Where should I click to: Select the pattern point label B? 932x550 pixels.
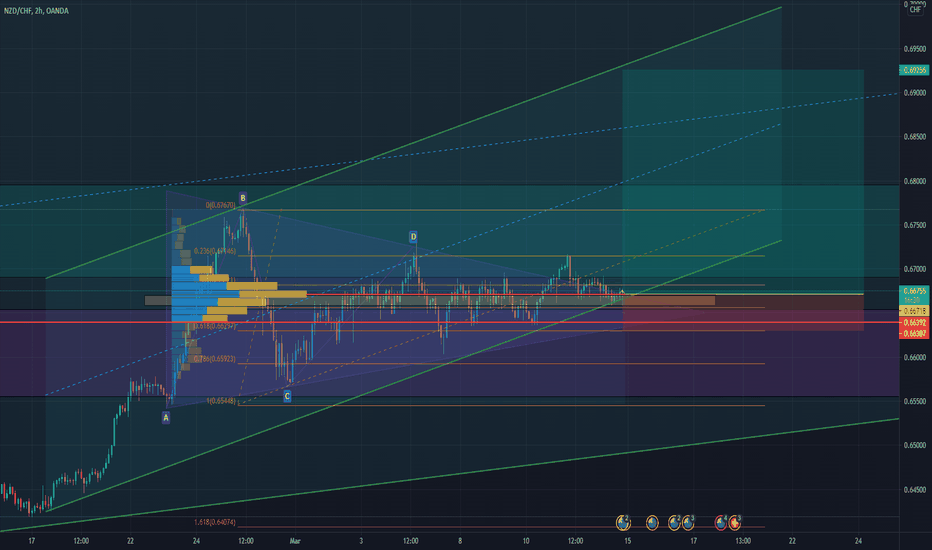coord(243,198)
